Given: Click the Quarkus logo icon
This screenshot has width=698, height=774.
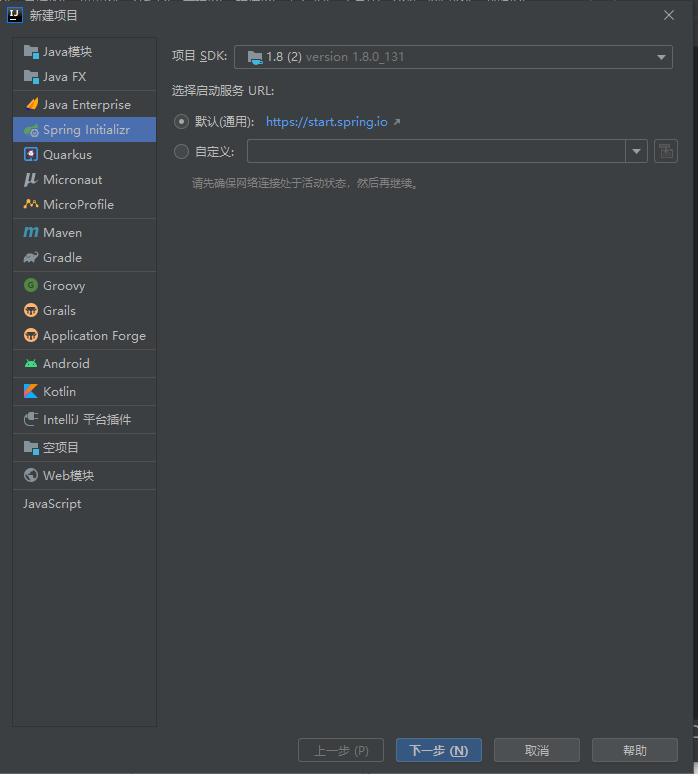Looking at the screenshot, I should (x=31, y=155).
